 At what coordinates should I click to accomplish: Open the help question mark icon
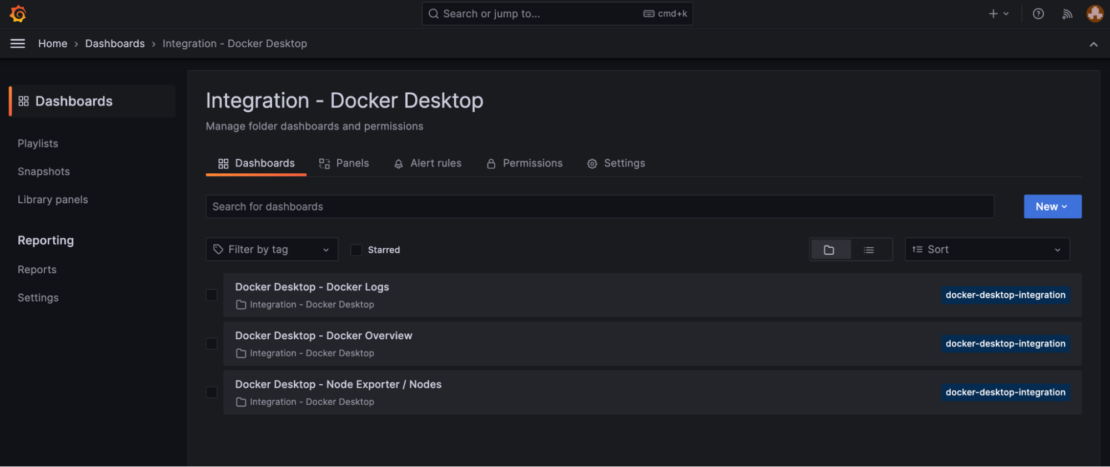(1038, 14)
